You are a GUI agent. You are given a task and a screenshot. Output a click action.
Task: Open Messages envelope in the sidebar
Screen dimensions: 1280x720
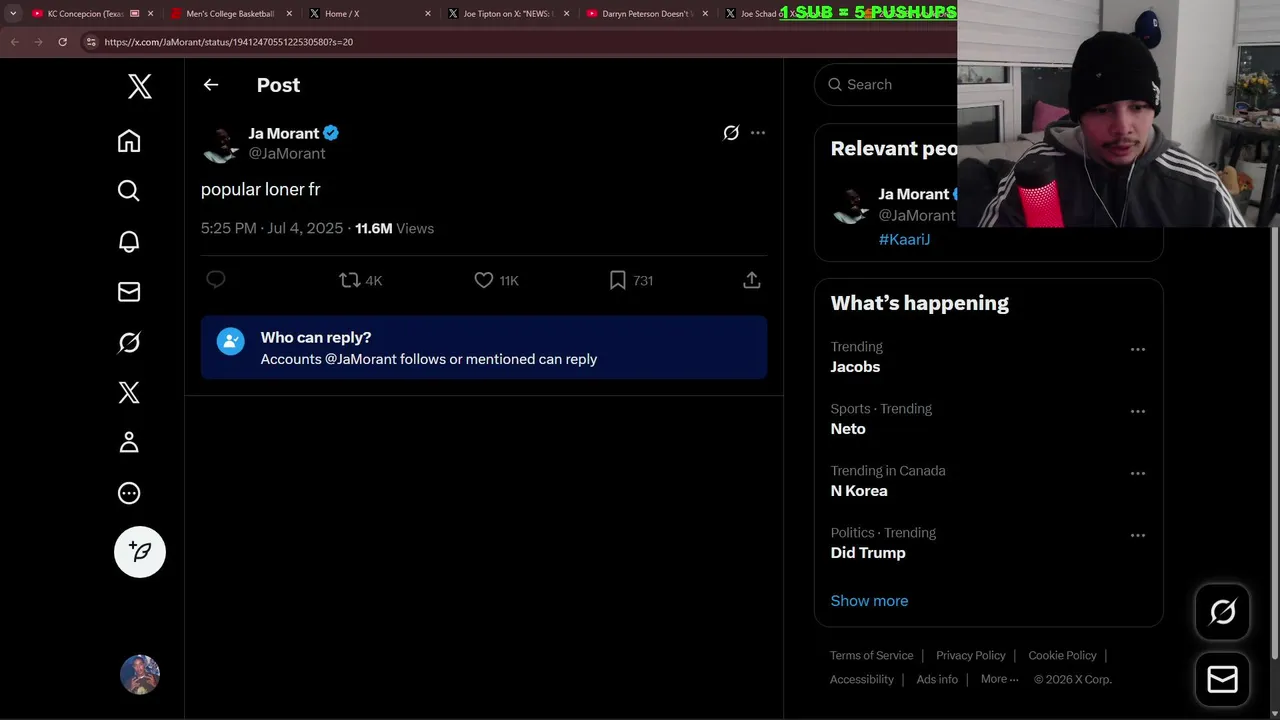(129, 292)
